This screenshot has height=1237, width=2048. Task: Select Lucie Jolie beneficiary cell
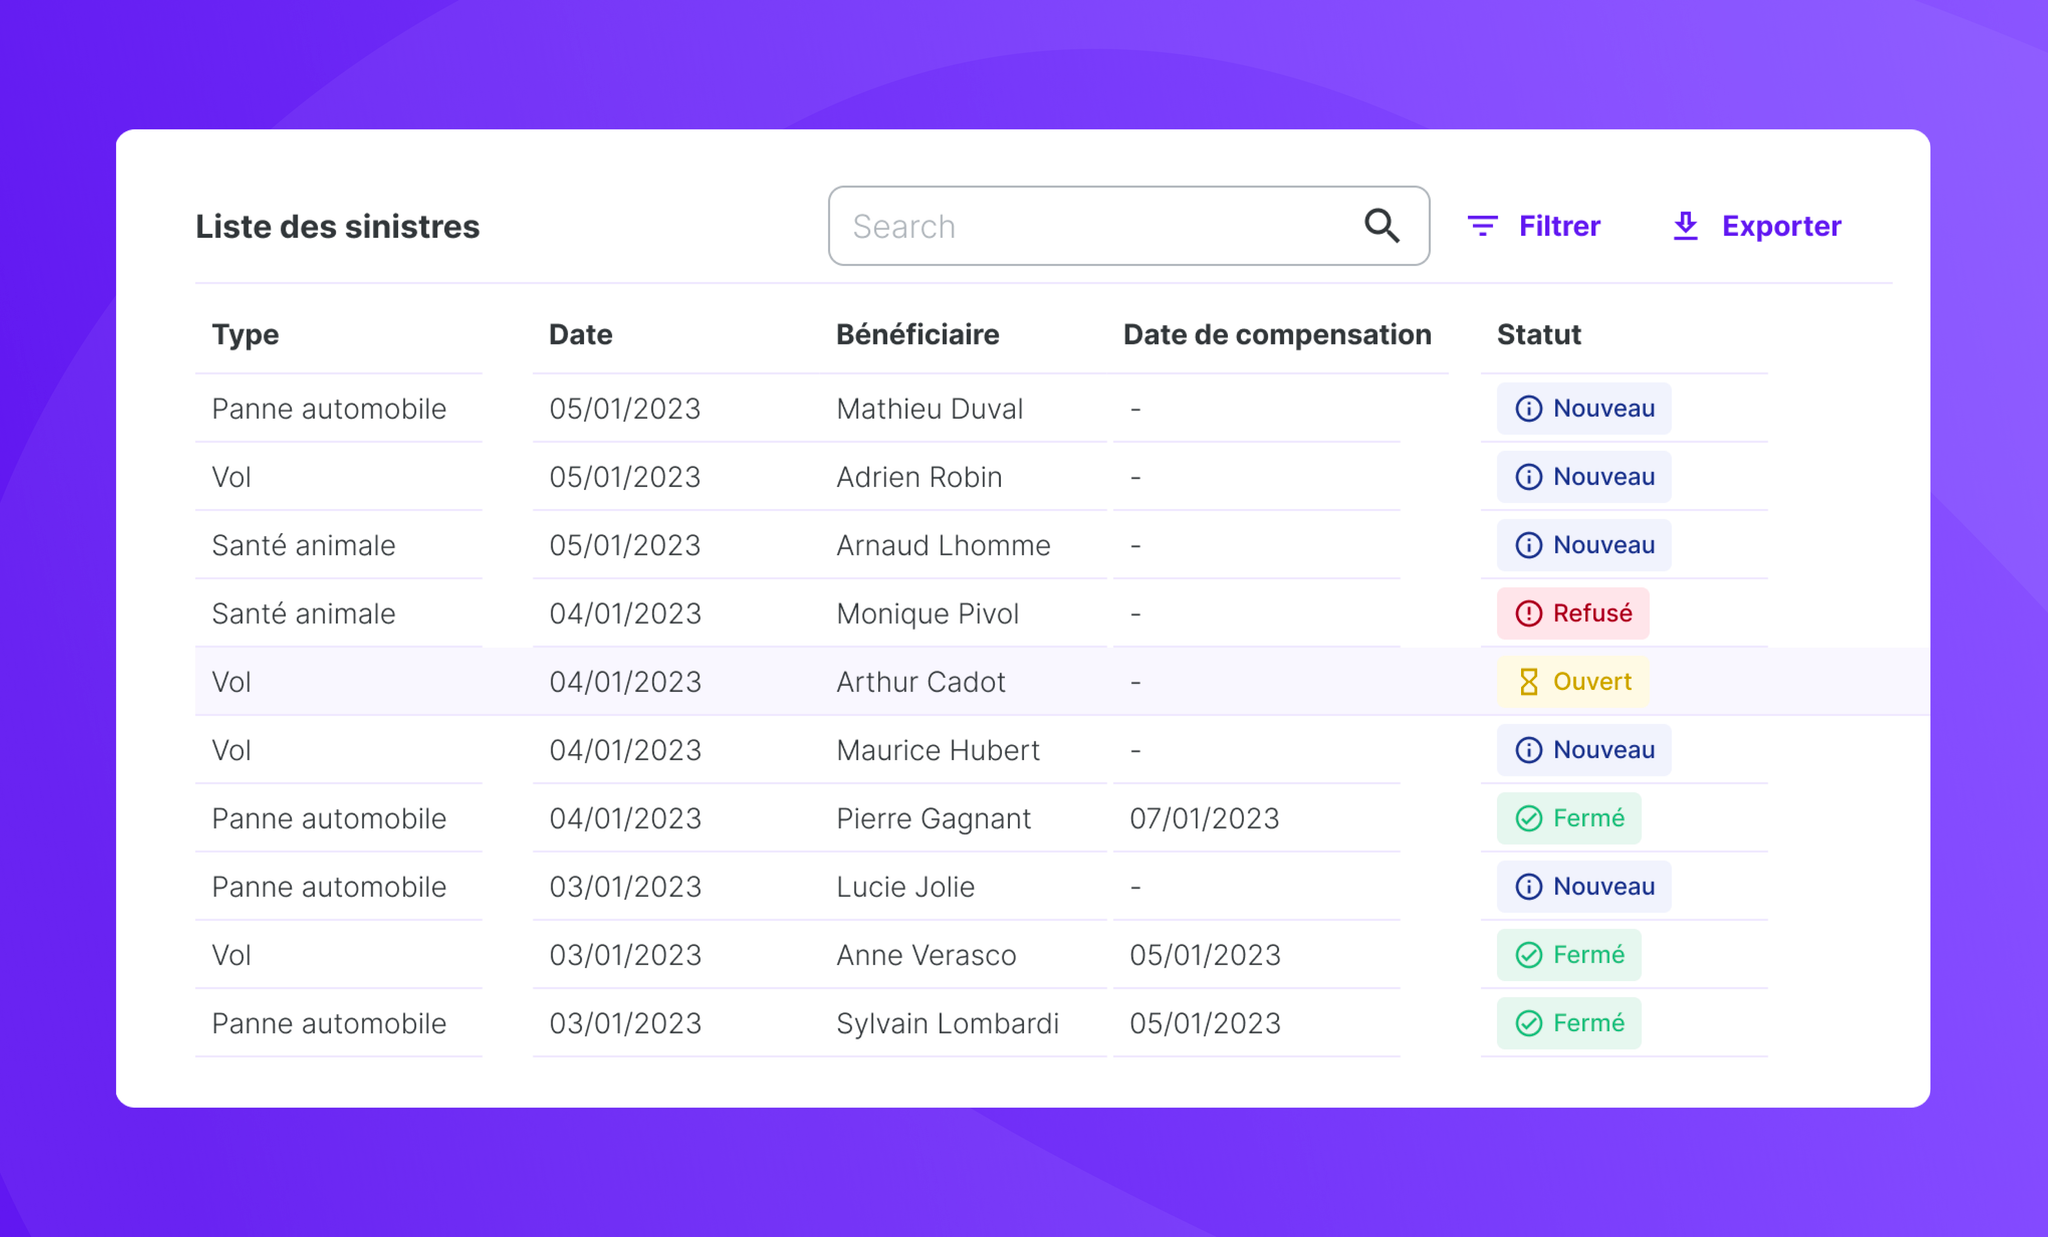[x=905, y=887]
